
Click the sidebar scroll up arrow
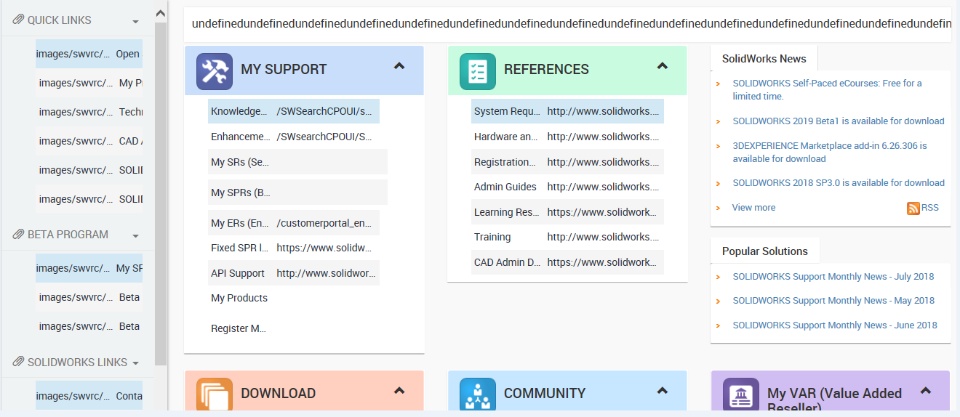click(160, 12)
